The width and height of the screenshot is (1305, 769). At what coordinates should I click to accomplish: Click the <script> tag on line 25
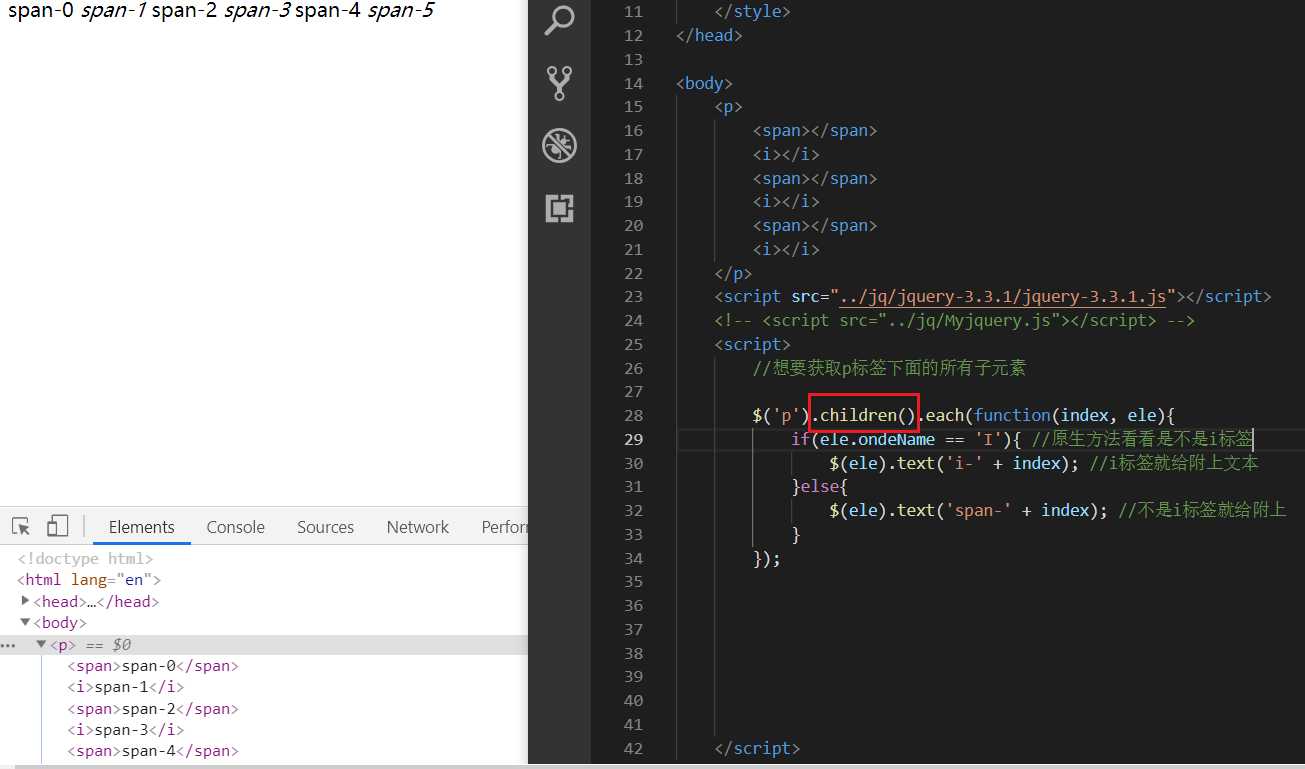coord(752,344)
